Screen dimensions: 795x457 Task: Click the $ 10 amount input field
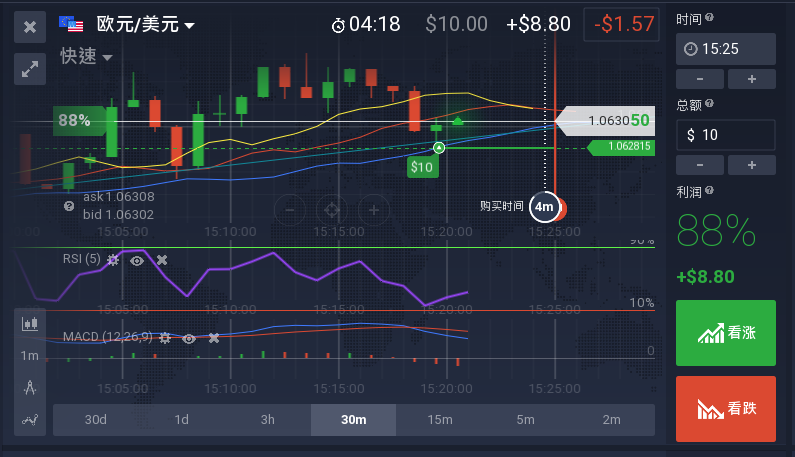click(x=726, y=135)
